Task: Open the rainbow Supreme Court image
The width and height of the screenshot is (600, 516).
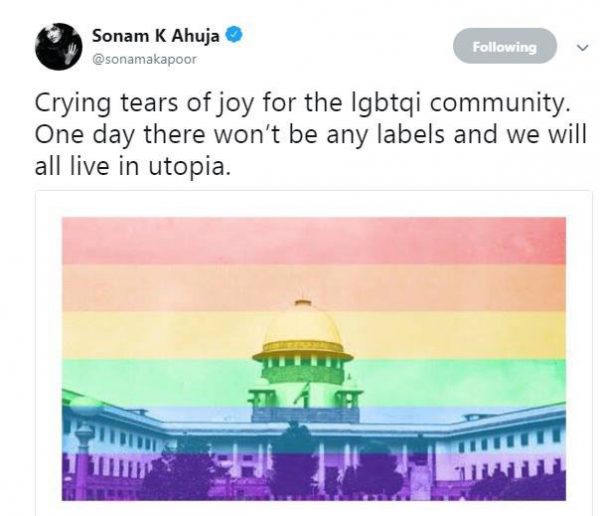Action: [x=314, y=359]
